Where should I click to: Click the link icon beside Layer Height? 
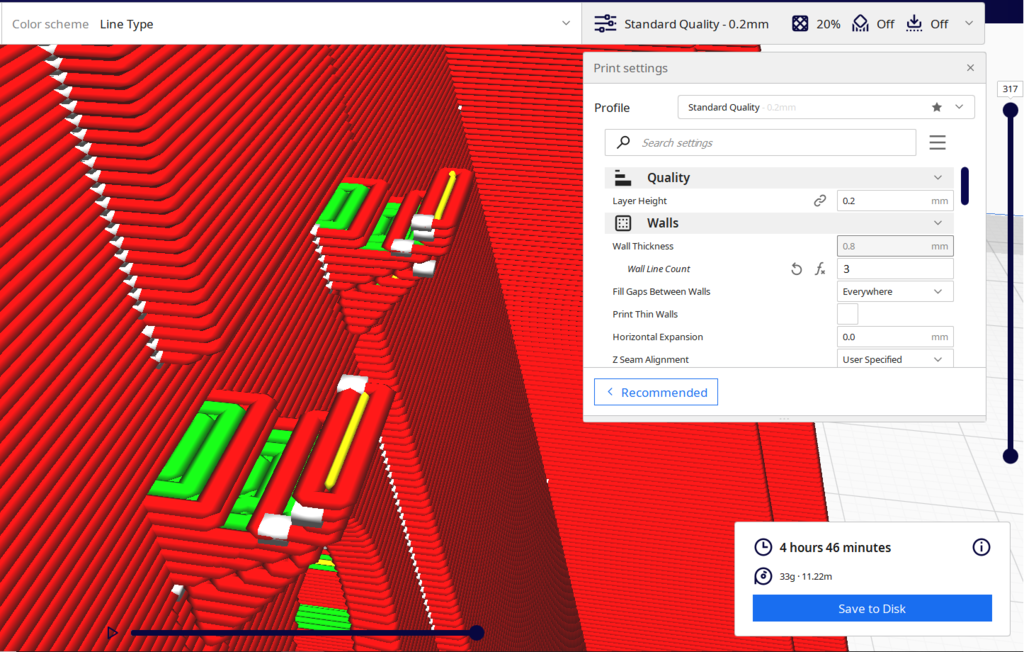pos(820,201)
